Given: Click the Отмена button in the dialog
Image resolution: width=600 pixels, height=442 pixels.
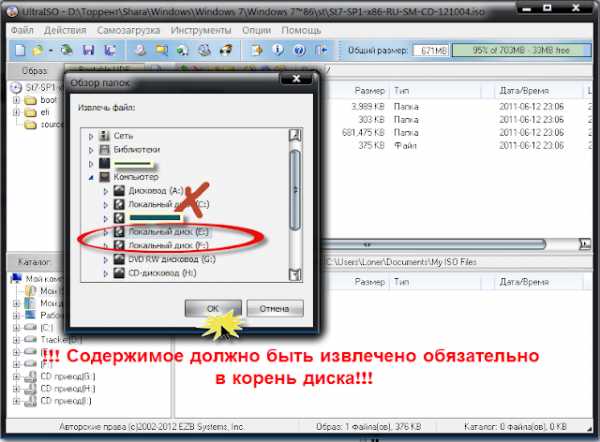Looking at the screenshot, I should pyautogui.click(x=275, y=308).
